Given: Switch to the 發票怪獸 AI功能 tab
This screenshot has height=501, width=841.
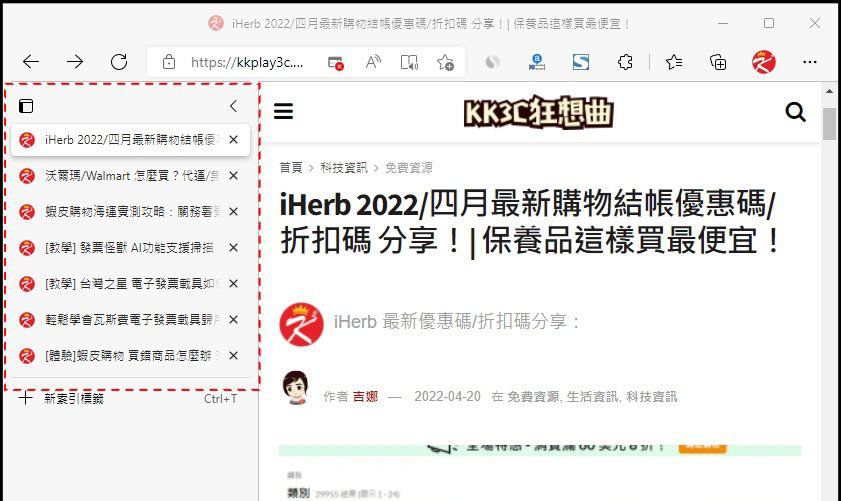Looking at the screenshot, I should (130, 248).
